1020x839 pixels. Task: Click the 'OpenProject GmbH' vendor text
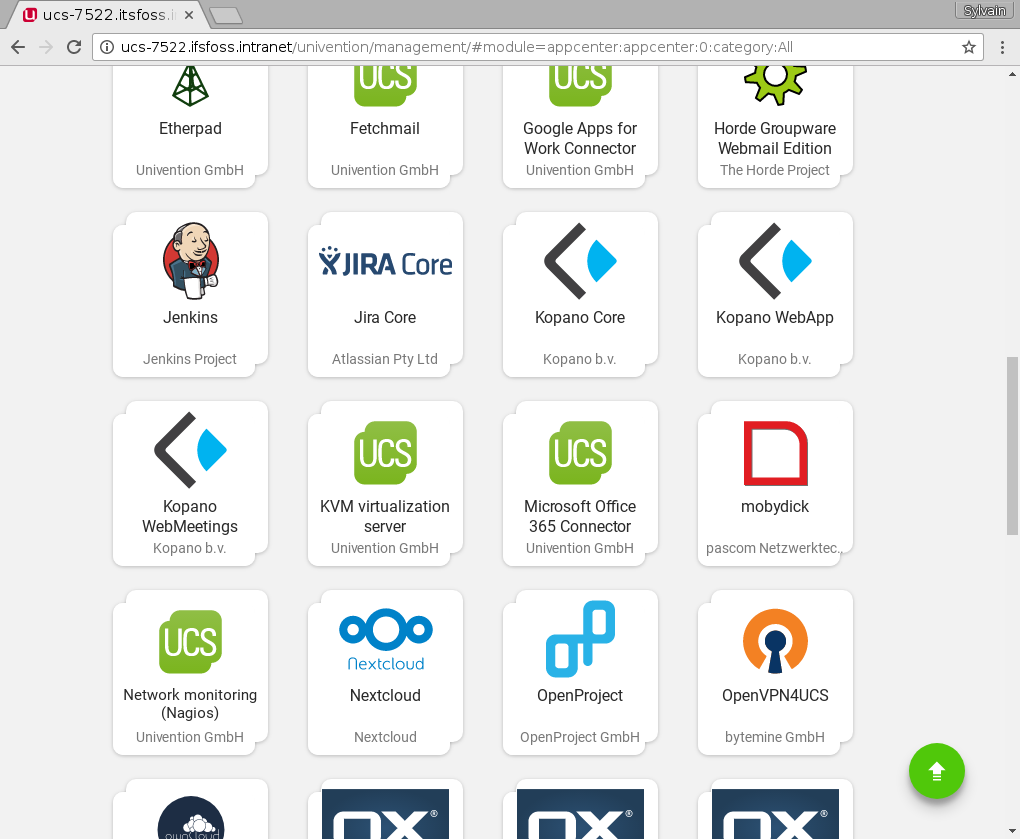(x=580, y=737)
